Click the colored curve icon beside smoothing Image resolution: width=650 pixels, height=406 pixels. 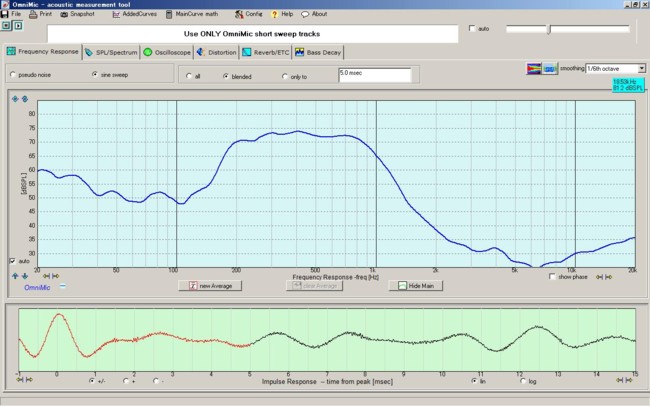pyautogui.click(x=534, y=68)
